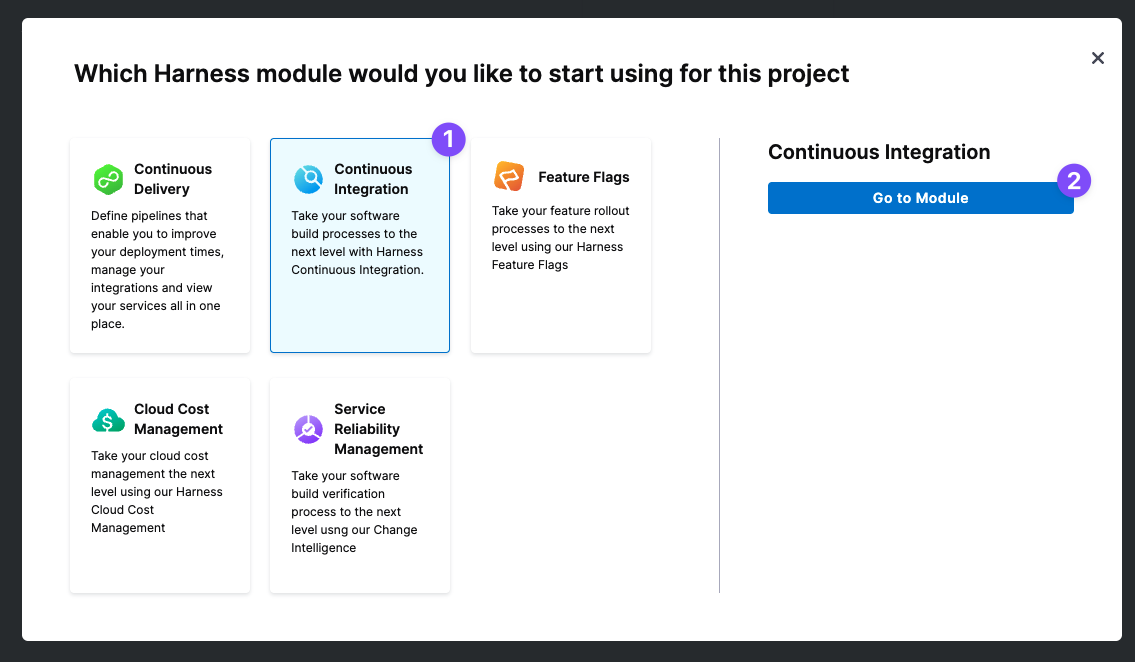1135x662 pixels.
Task: Click the Continuous Delivery pipelines description
Action: point(158,270)
